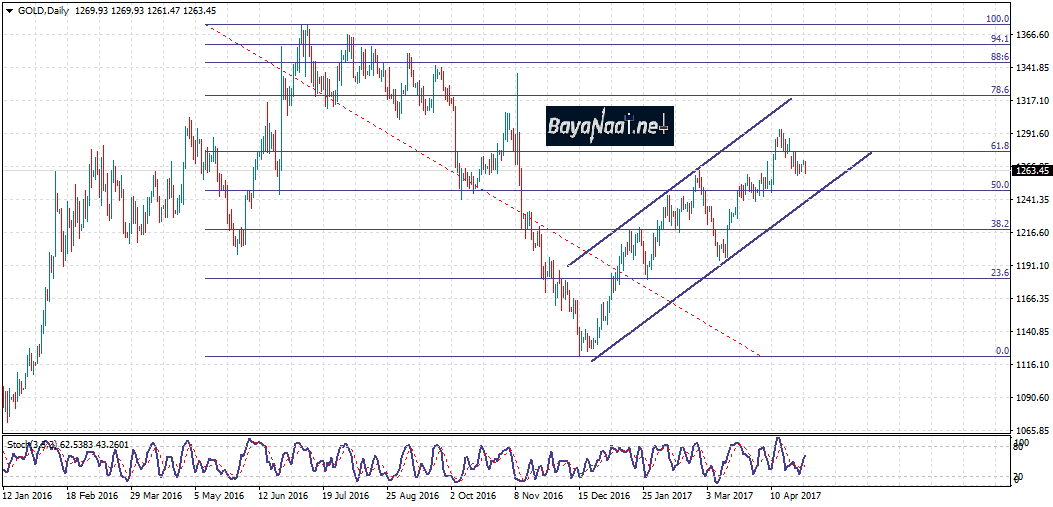Click the 78.6 Fibonacci level label
Viewport: 1053px width, 507px height.
(998, 90)
